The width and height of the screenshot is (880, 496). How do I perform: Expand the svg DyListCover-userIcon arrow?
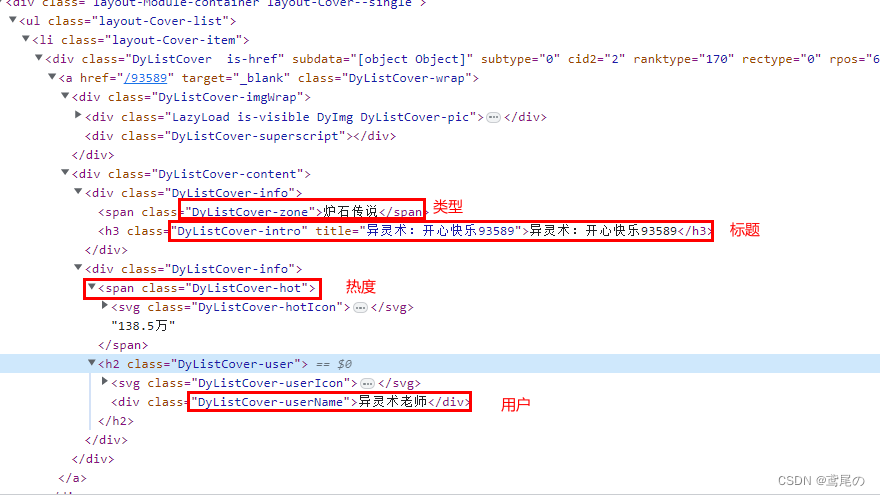click(104, 382)
